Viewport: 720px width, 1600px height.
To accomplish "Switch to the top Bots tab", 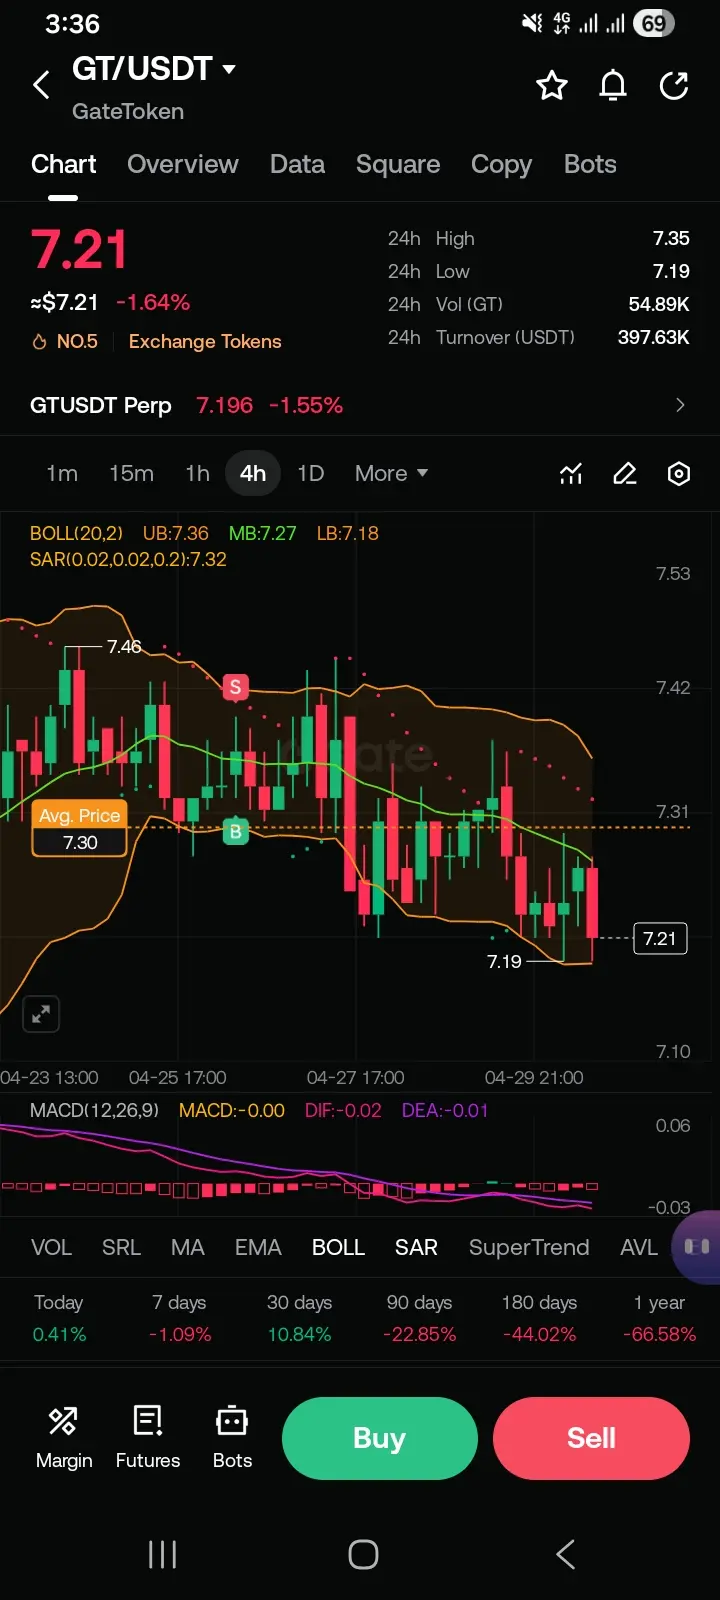I will (x=590, y=164).
